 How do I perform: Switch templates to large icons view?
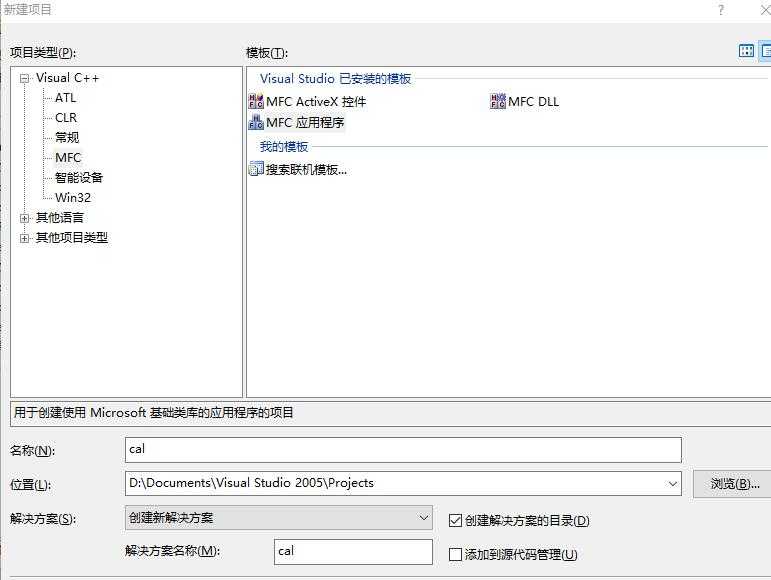click(746, 51)
